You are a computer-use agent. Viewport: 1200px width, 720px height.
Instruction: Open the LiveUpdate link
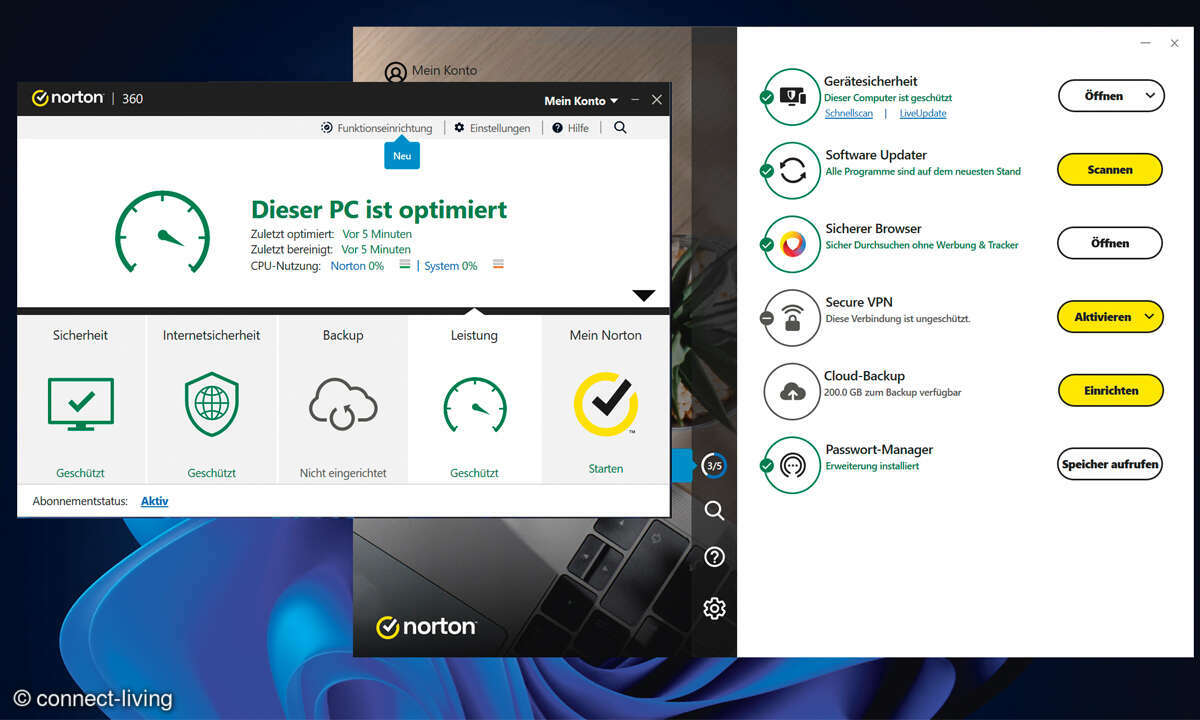(923, 114)
